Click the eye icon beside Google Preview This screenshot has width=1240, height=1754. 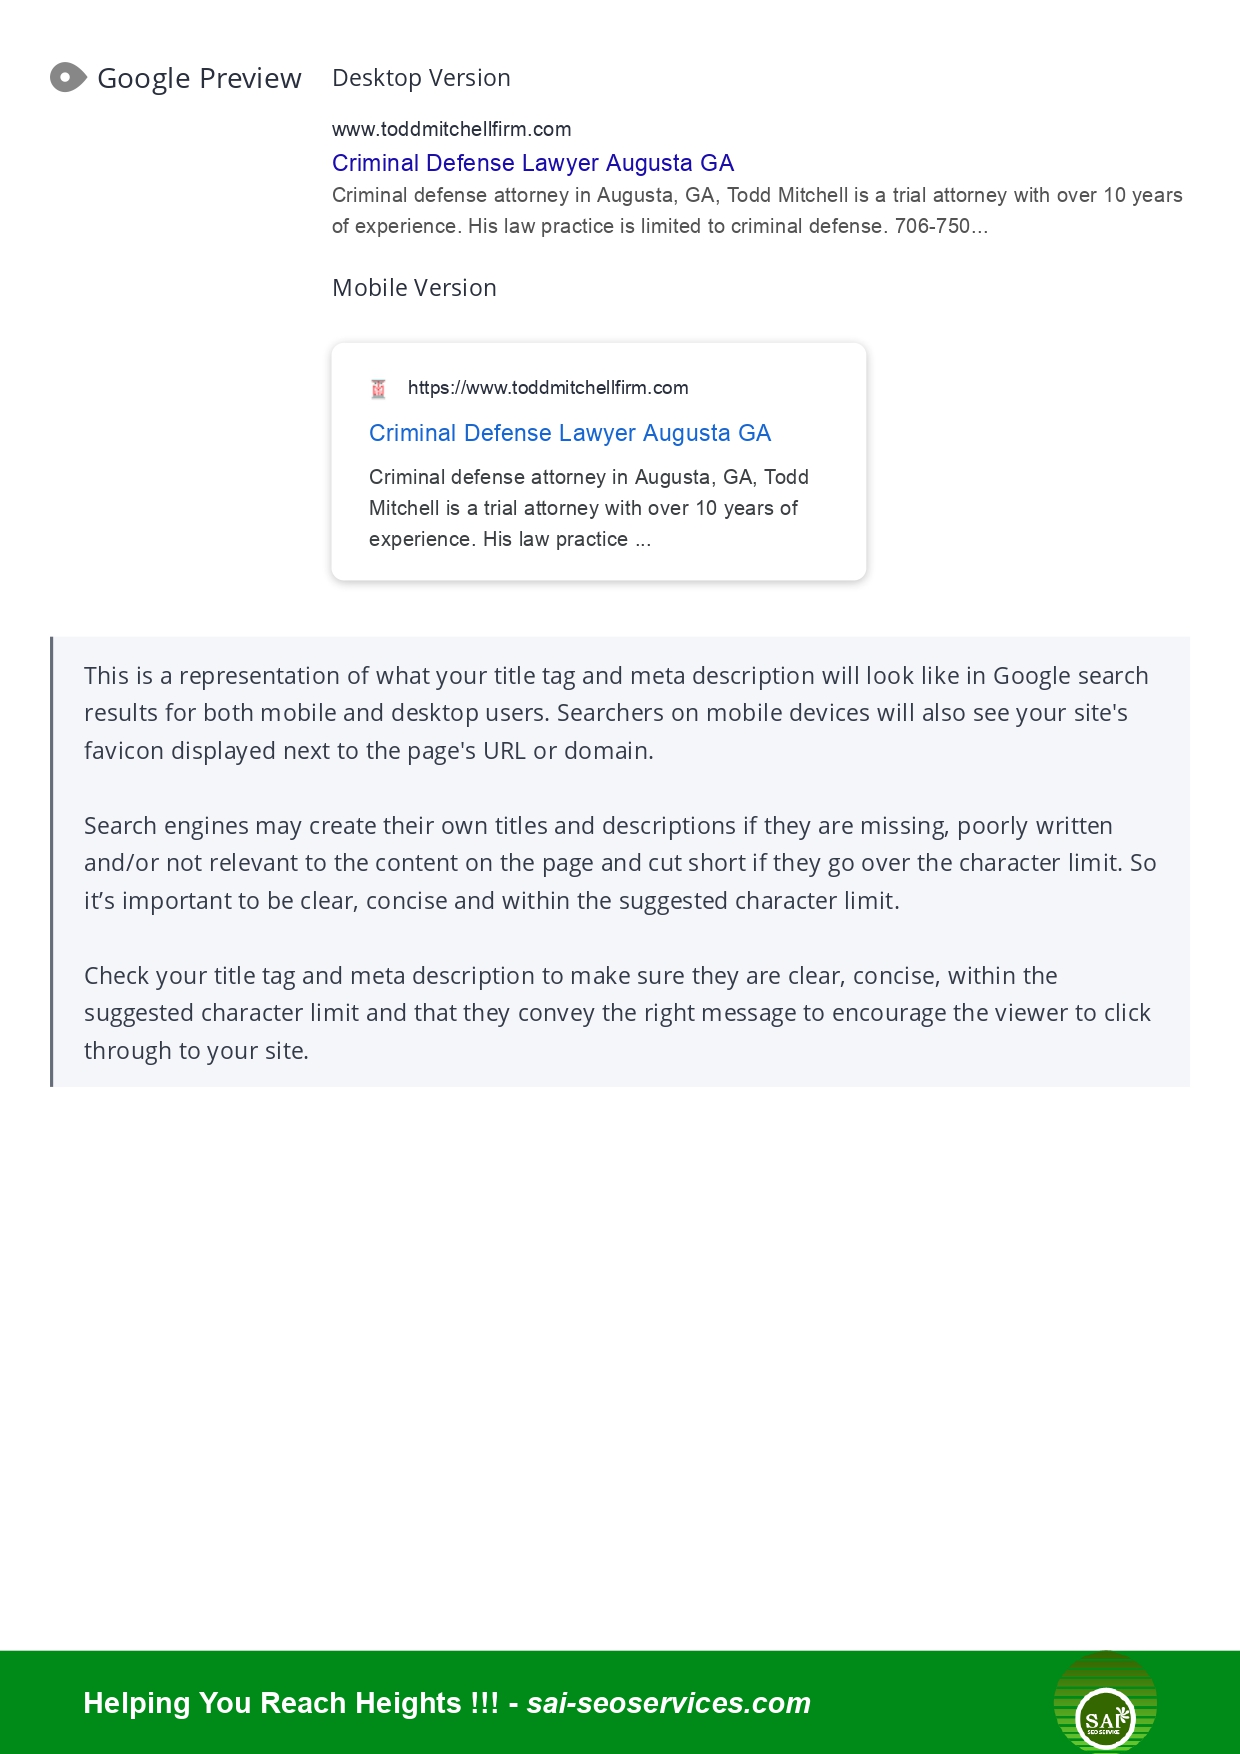(x=68, y=77)
